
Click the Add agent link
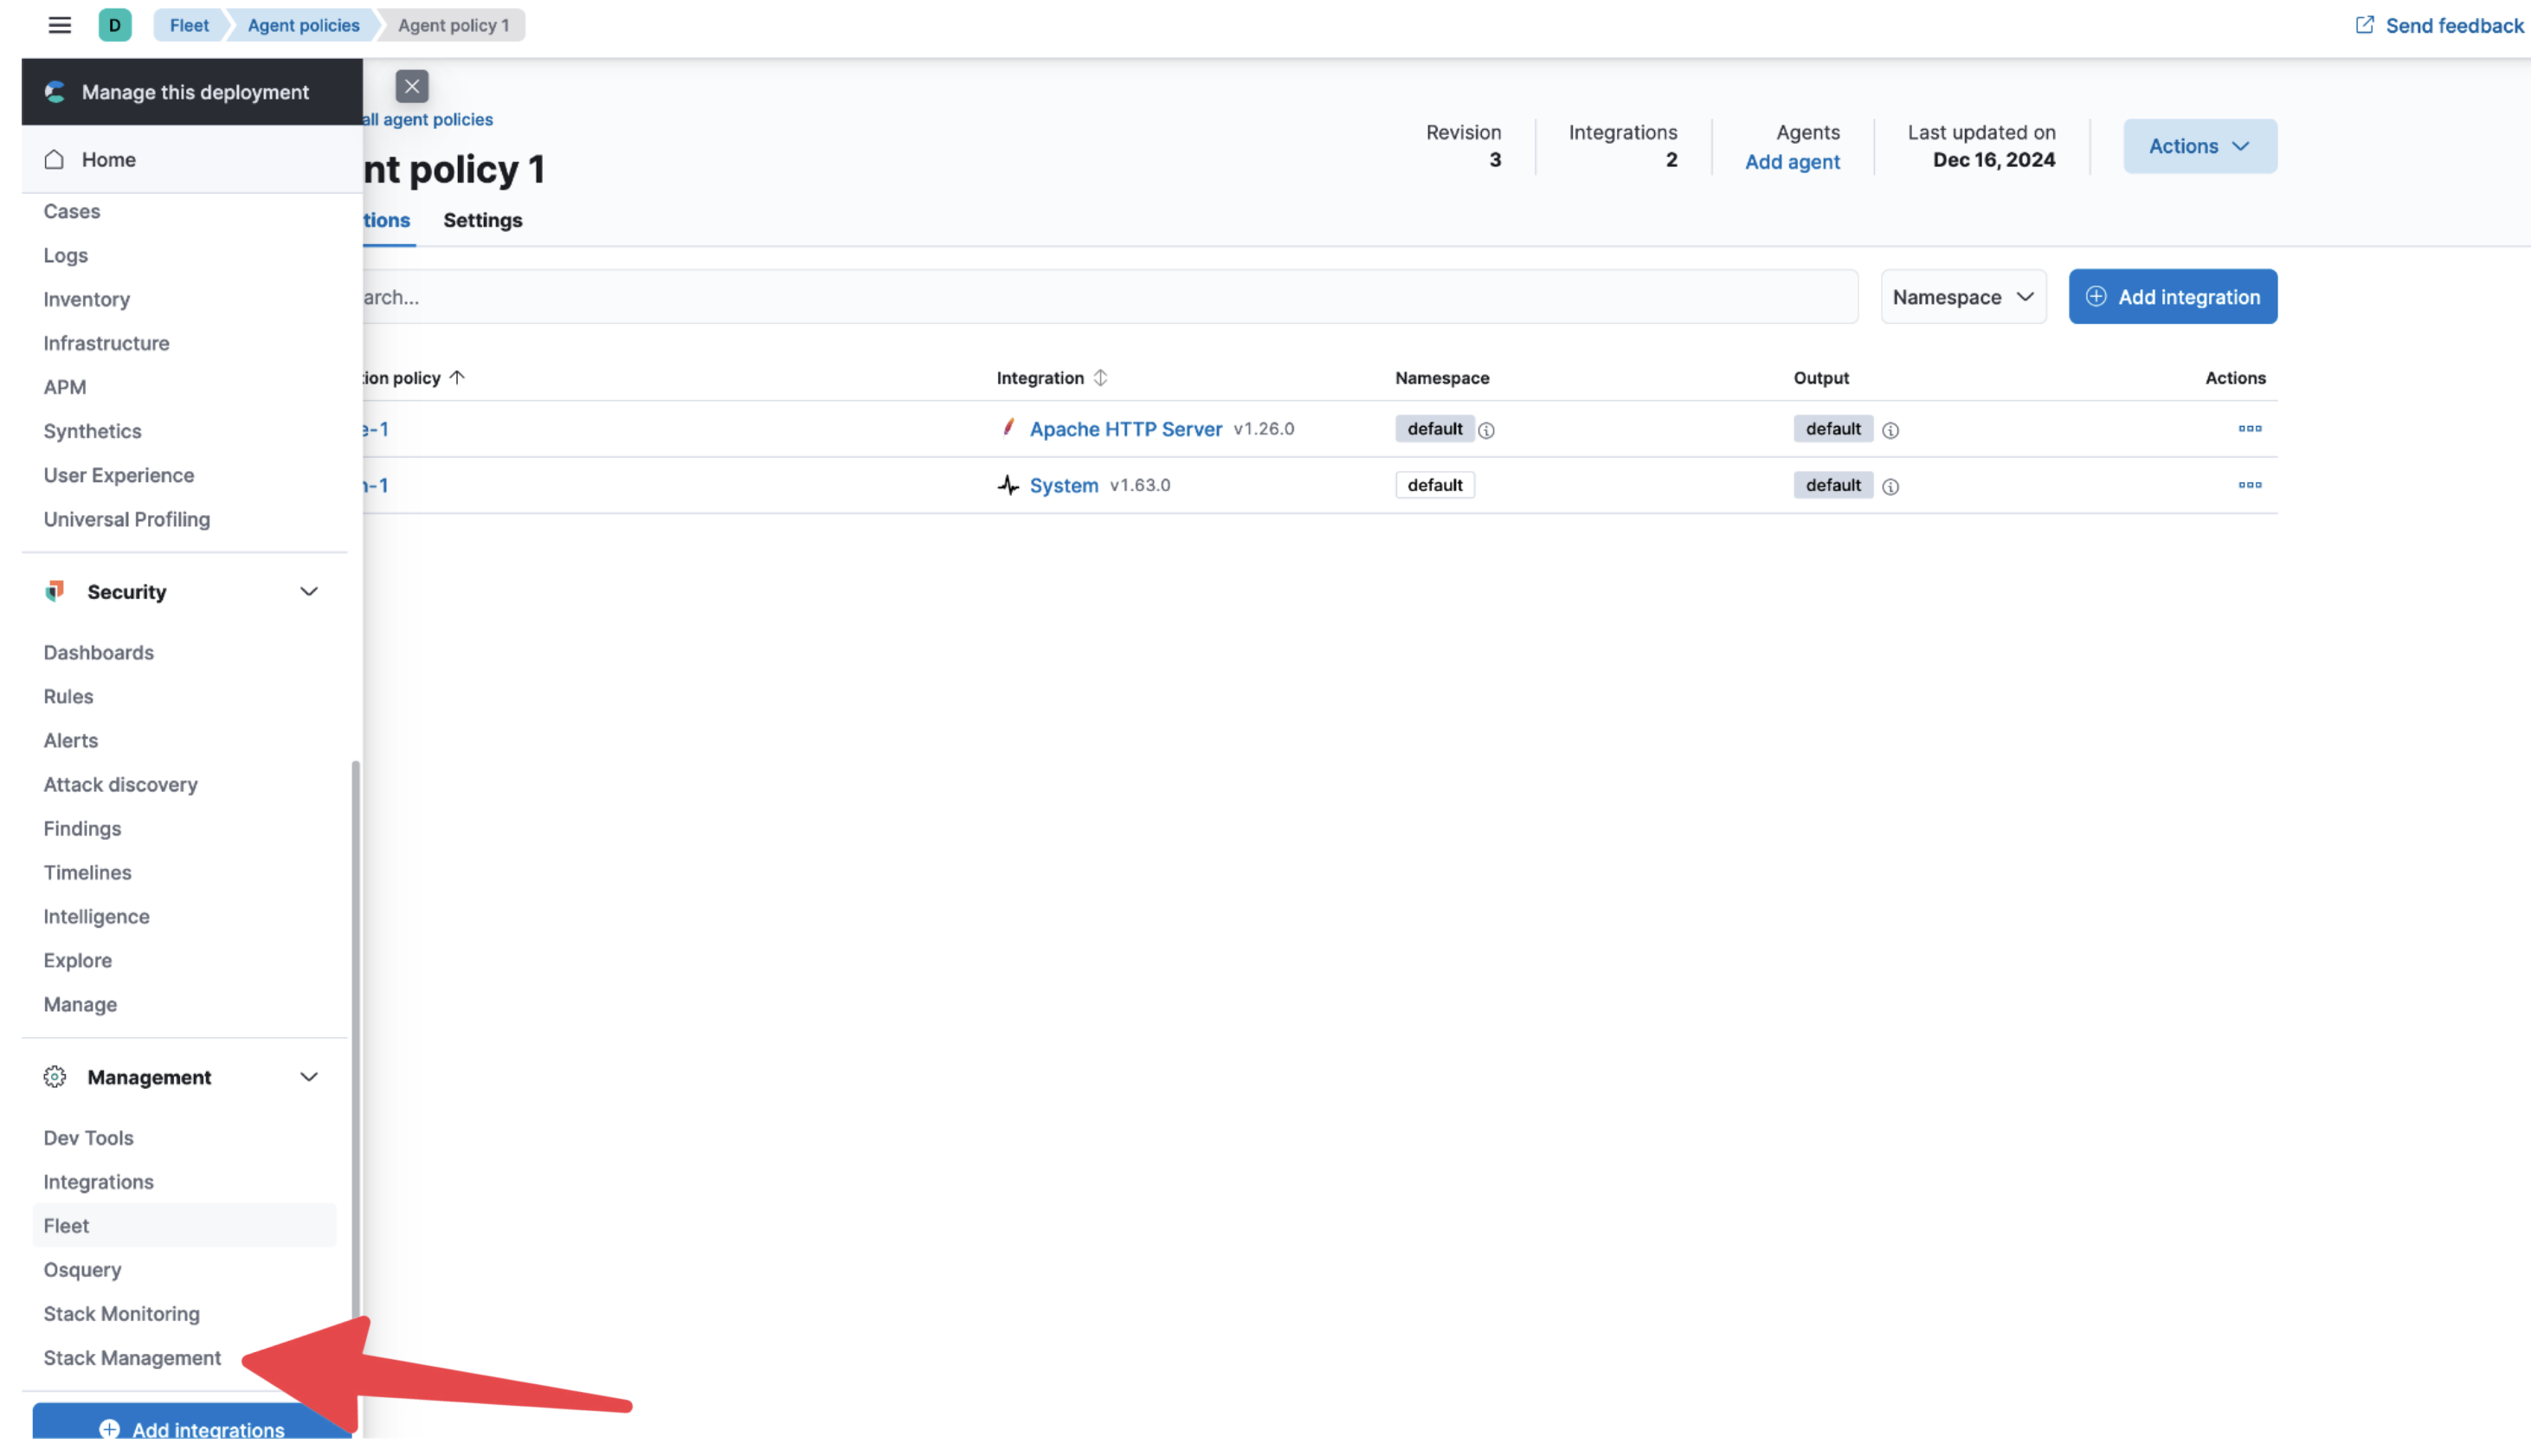coord(1791,162)
